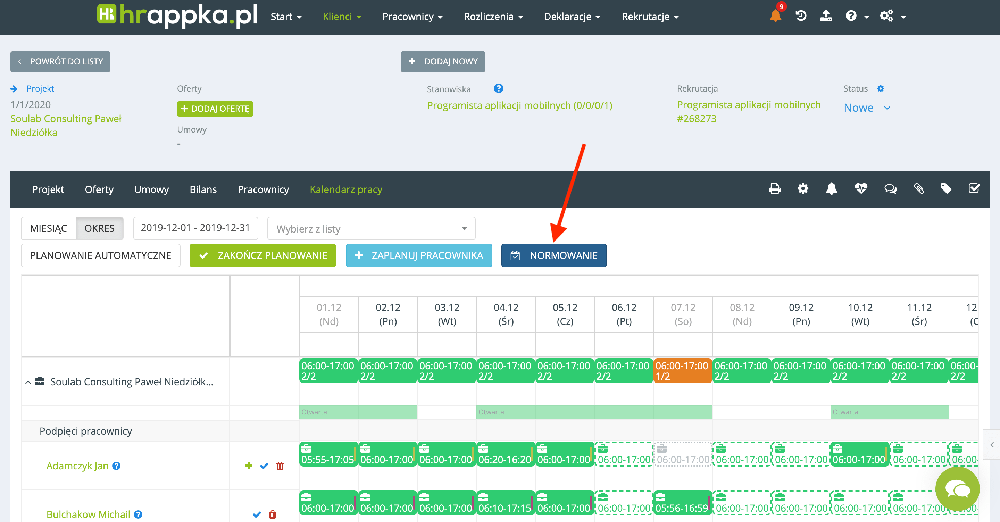Click ZAPLANUJ PRACOWNIKA button
Image resolution: width=1000 pixels, height=522 pixels.
[419, 255]
